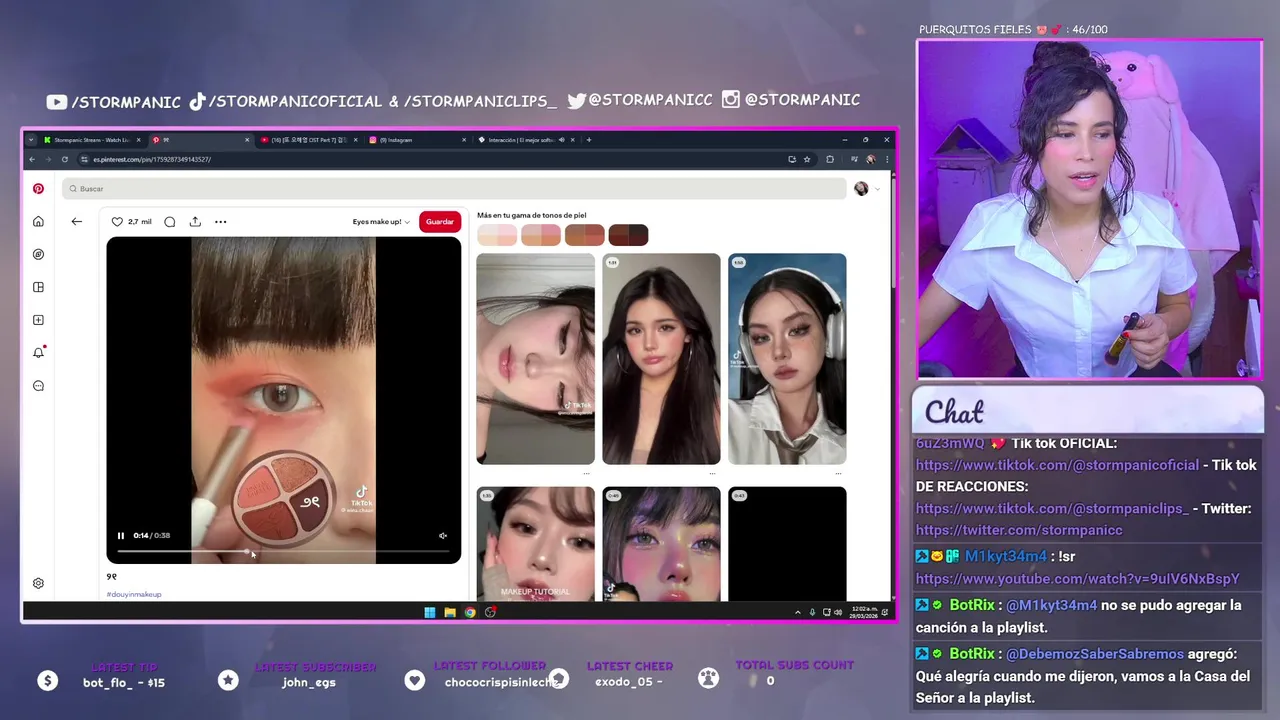Image resolution: width=1280 pixels, height=720 pixels.
Task: Open the Pinterest logo home link
Action: pyautogui.click(x=38, y=188)
